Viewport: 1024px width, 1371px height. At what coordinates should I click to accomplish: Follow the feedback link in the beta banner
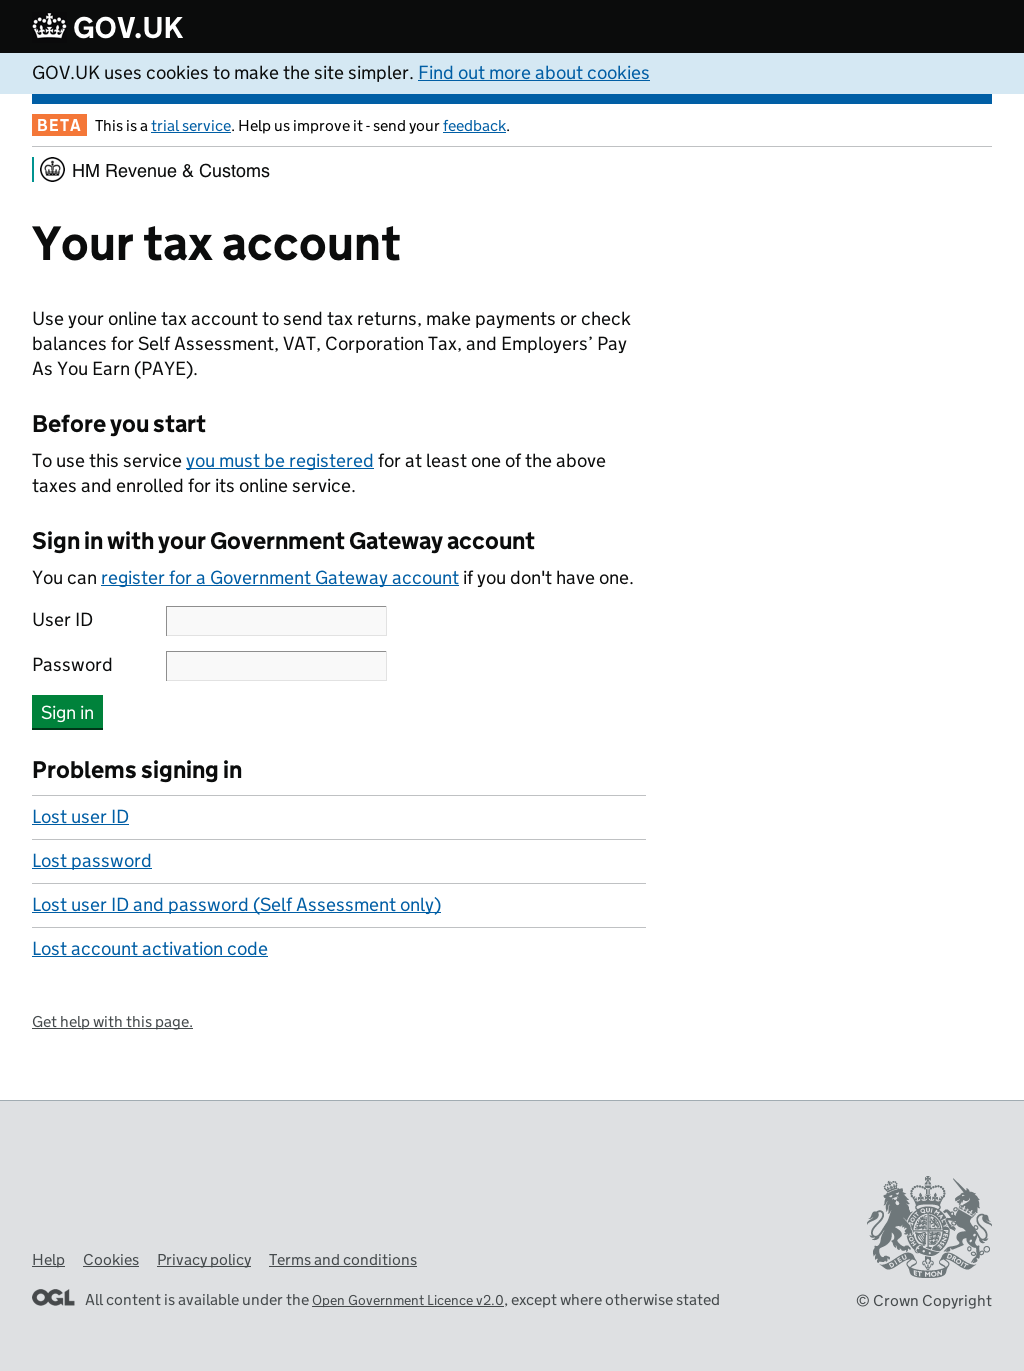click(x=474, y=126)
